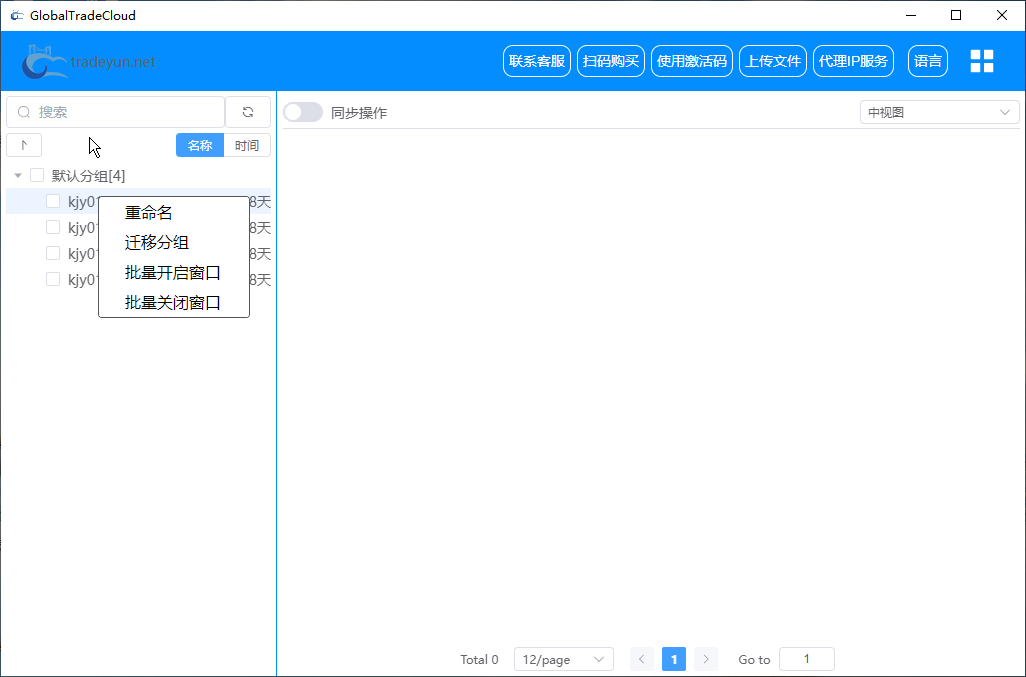Click the refresh icon beside the search box

247,111
